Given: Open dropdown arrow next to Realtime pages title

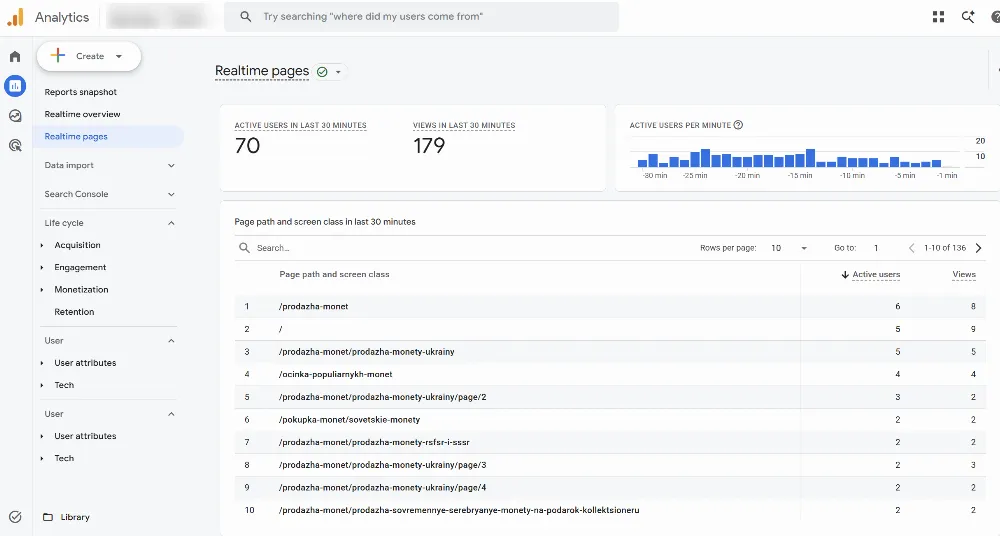Looking at the screenshot, I should click(x=338, y=72).
